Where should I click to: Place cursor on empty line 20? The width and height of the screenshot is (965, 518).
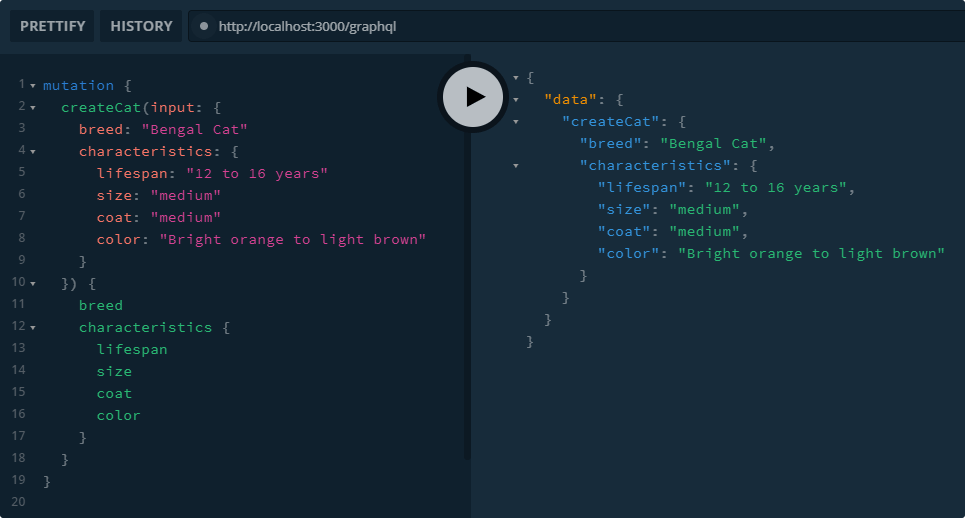[x=200, y=504]
